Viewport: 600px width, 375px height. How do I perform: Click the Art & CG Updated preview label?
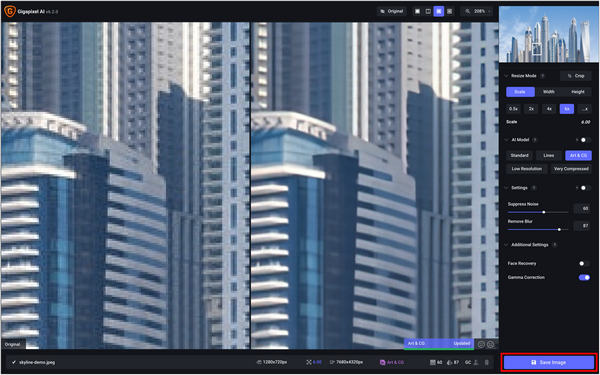point(439,344)
